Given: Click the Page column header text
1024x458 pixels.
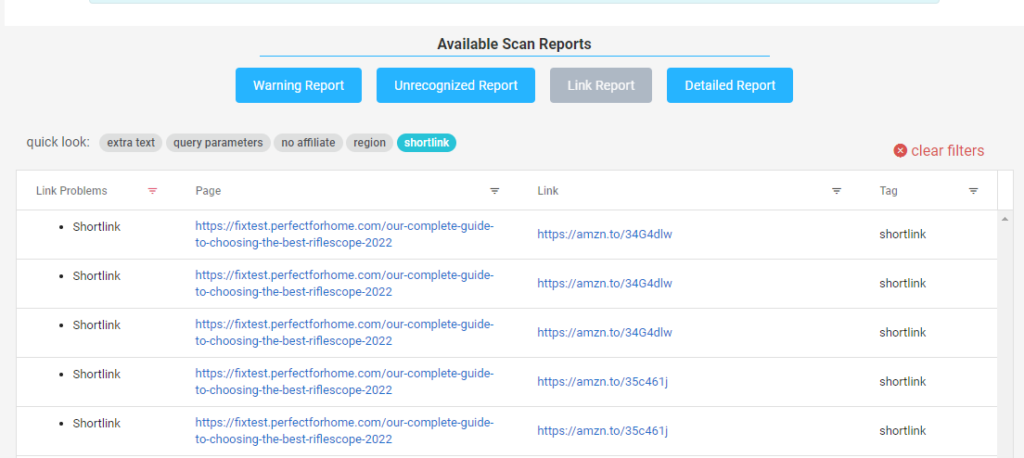Looking at the screenshot, I should tap(208, 191).
